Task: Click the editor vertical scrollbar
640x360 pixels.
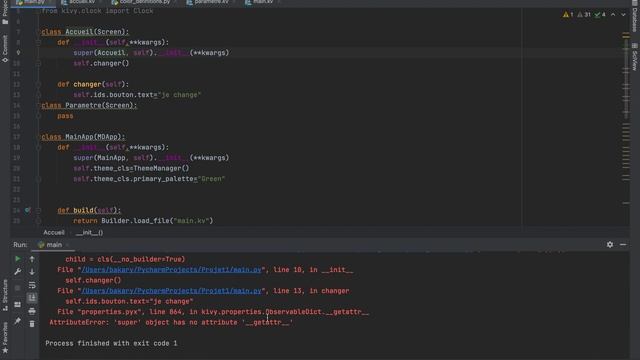Action: tap(626, 78)
